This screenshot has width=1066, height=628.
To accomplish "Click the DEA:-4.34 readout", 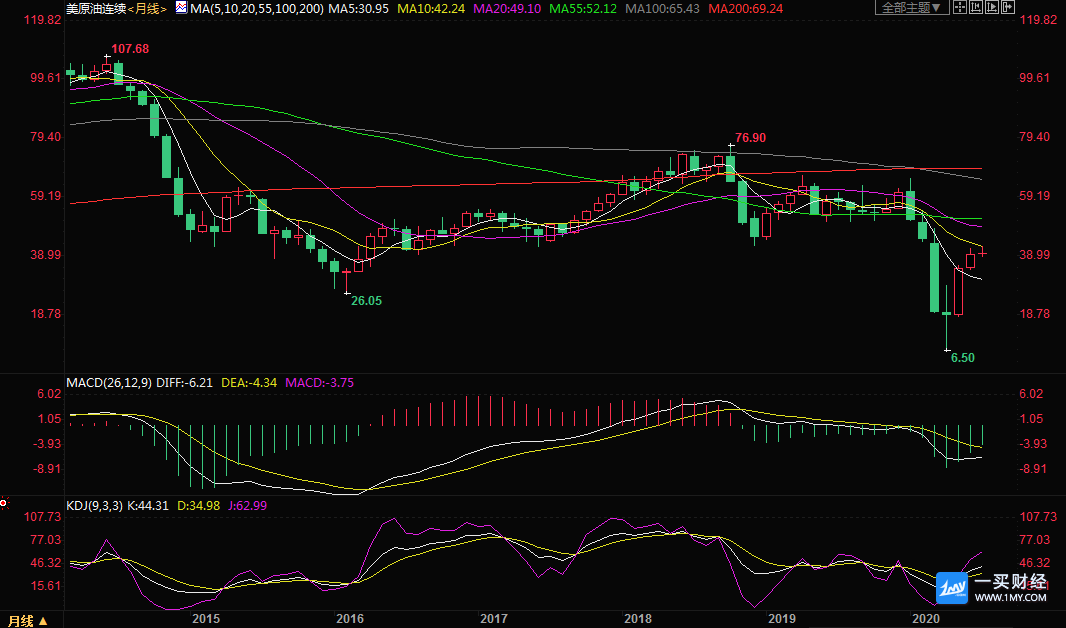I will point(249,383).
